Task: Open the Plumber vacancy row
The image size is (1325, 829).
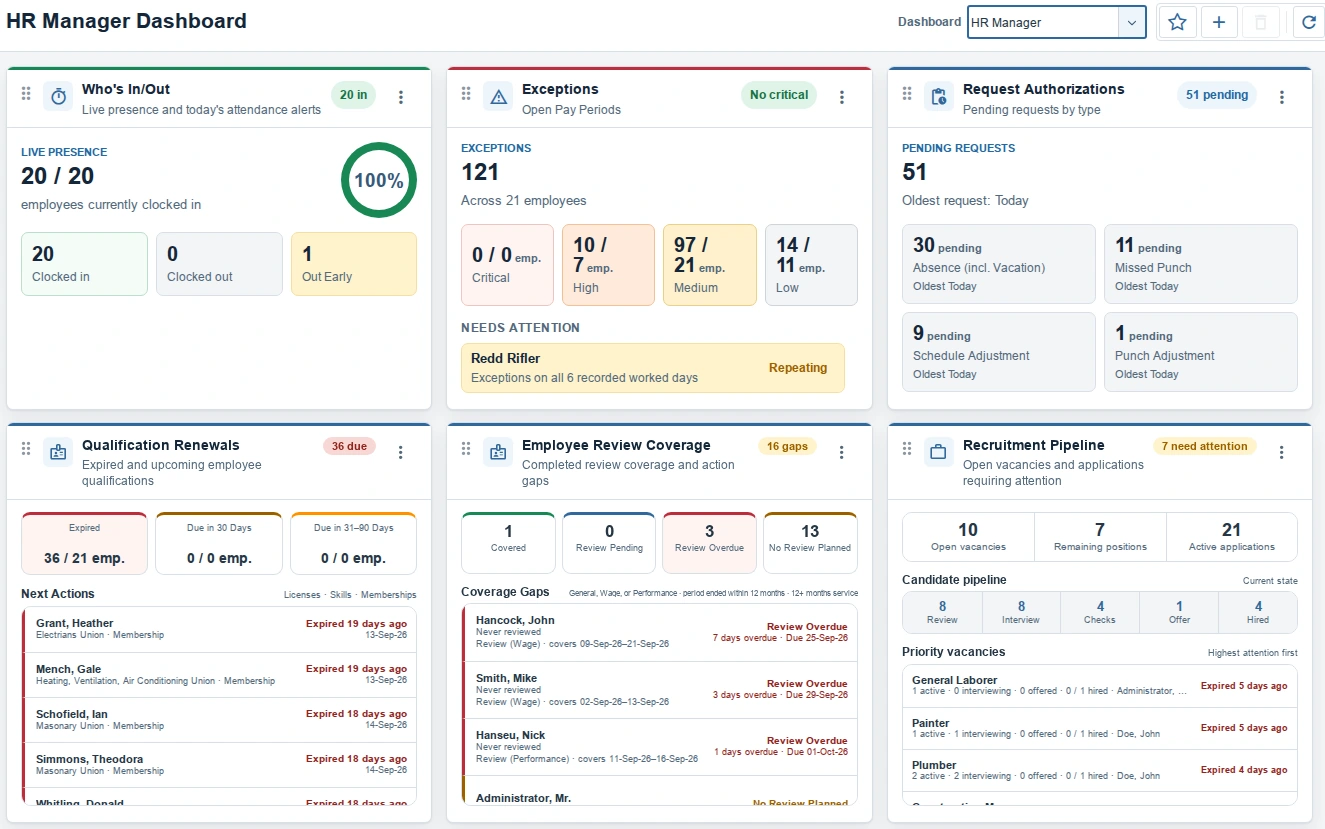Action: (1100, 770)
